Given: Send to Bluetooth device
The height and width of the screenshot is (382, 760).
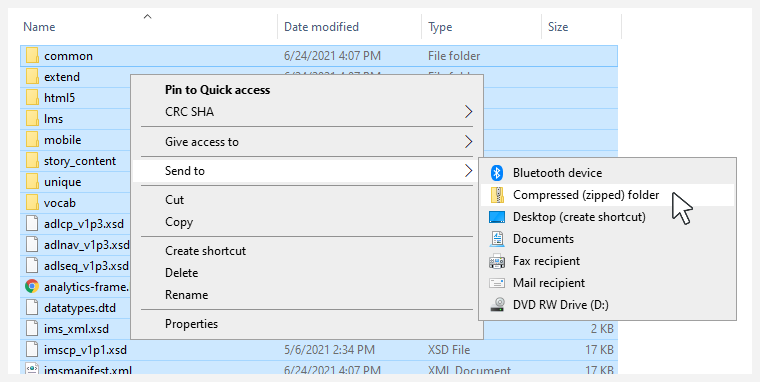Looking at the screenshot, I should coord(607,173).
